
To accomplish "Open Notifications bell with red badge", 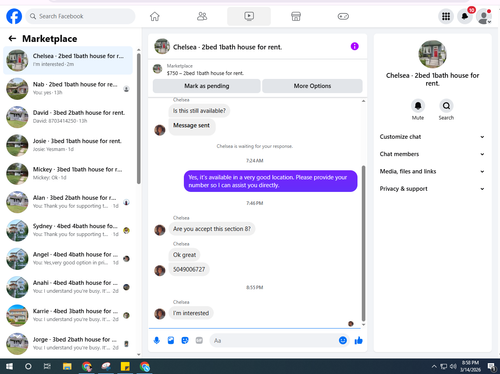I will (465, 16).
